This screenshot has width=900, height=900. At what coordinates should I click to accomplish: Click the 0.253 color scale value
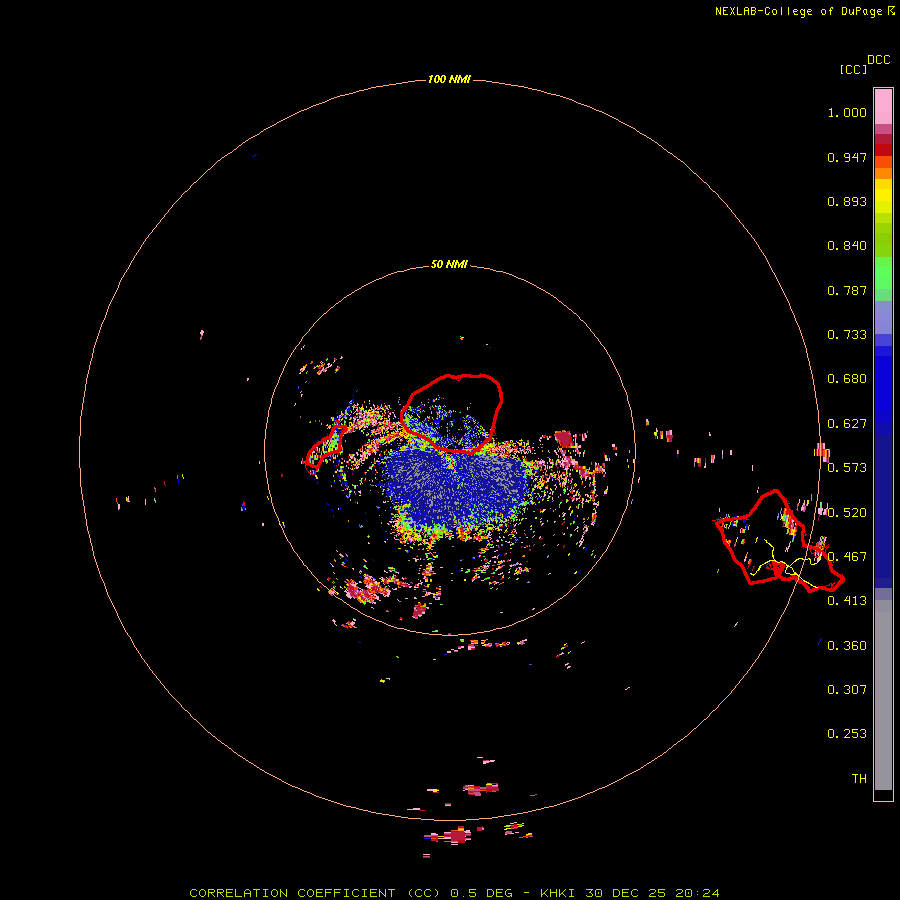pos(847,734)
